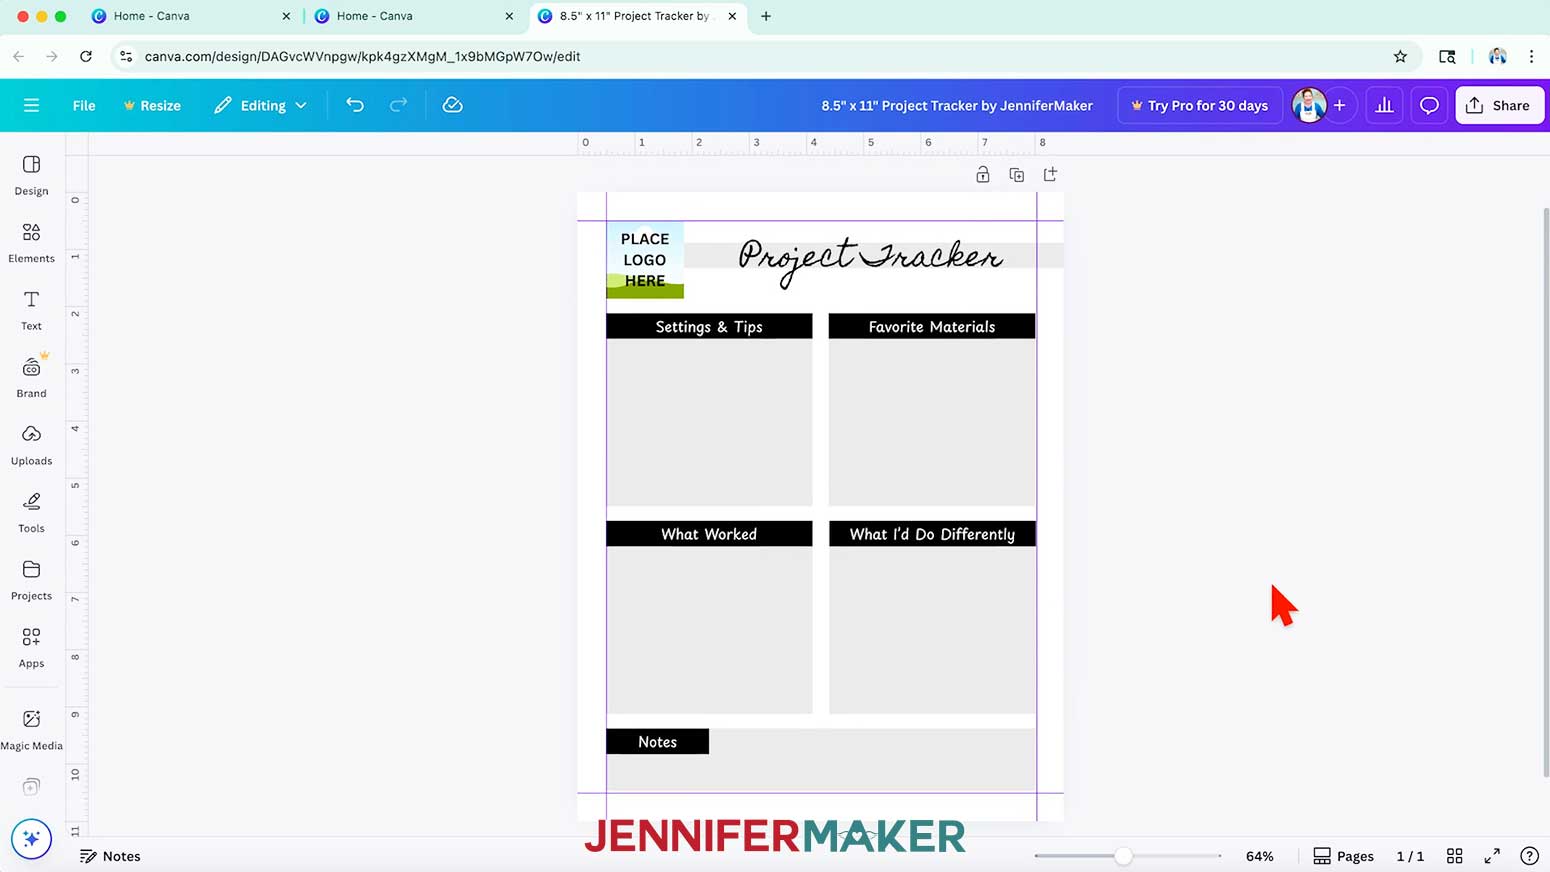Open grid view of pages

click(x=1455, y=856)
